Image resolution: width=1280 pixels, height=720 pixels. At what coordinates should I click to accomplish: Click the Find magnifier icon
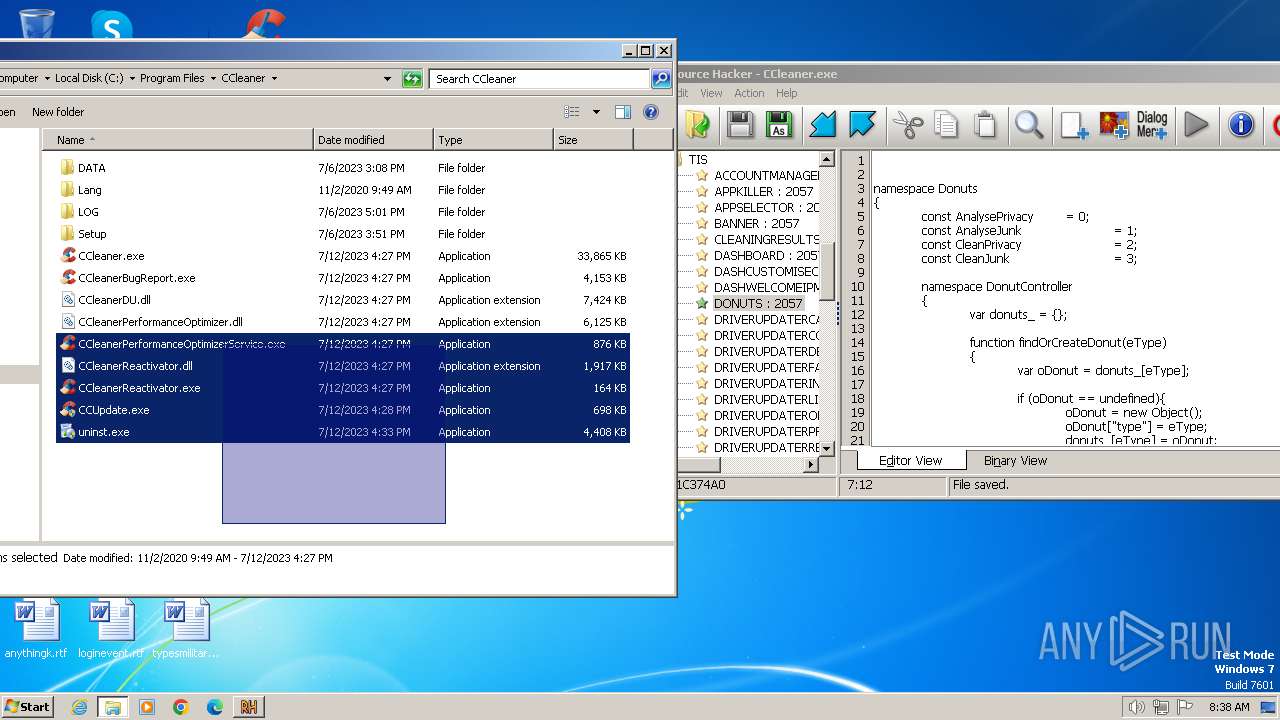click(x=1029, y=124)
